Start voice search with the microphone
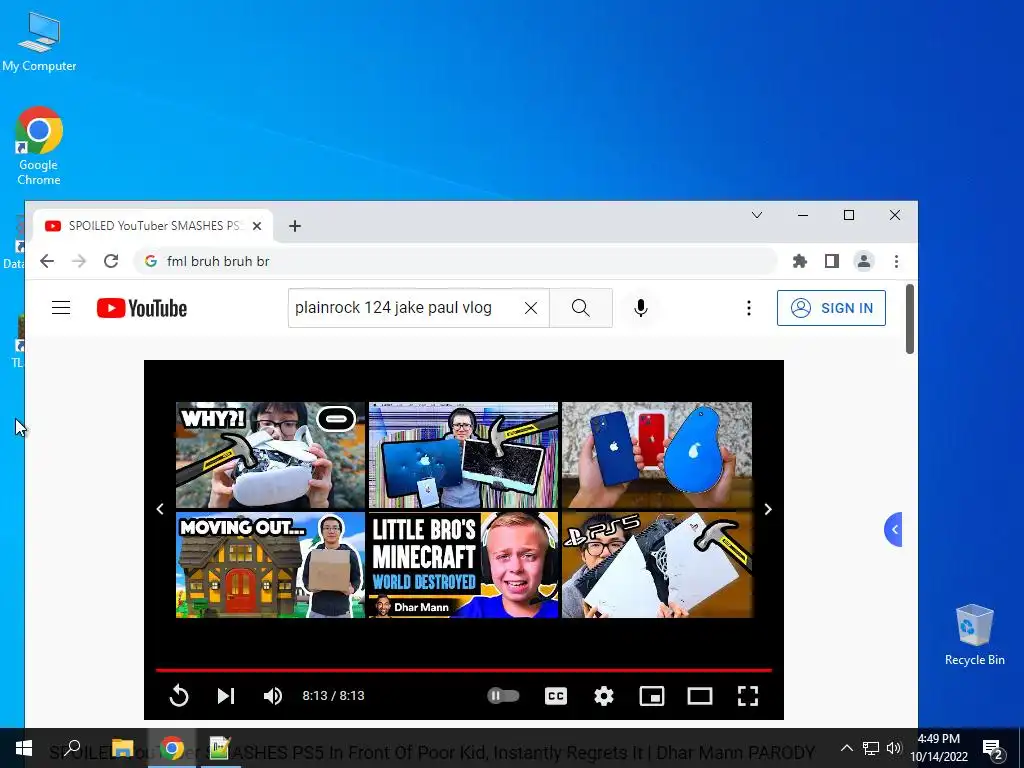This screenshot has width=1024, height=768. click(641, 308)
